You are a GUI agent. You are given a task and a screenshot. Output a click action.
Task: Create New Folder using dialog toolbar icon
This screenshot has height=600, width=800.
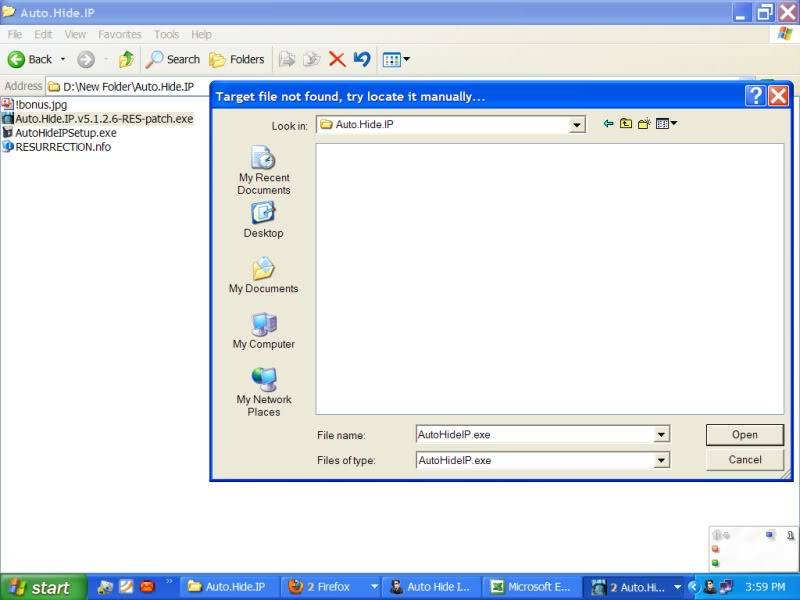(x=644, y=123)
